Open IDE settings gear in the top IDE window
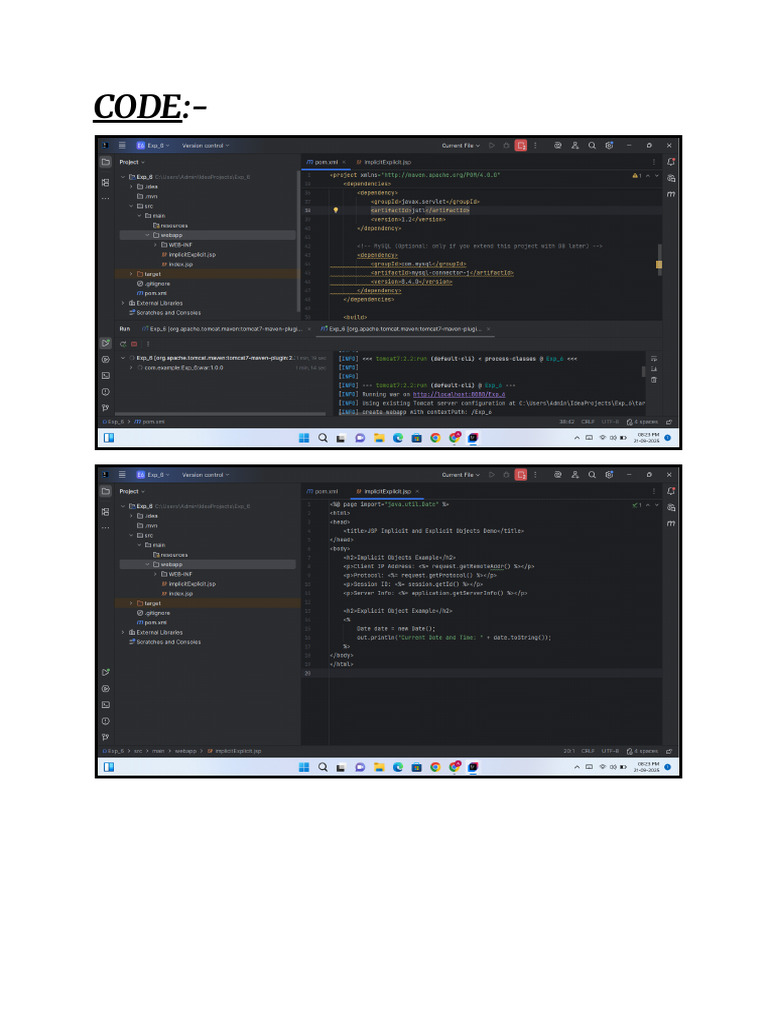This screenshot has height=1024, width=768. (609, 146)
